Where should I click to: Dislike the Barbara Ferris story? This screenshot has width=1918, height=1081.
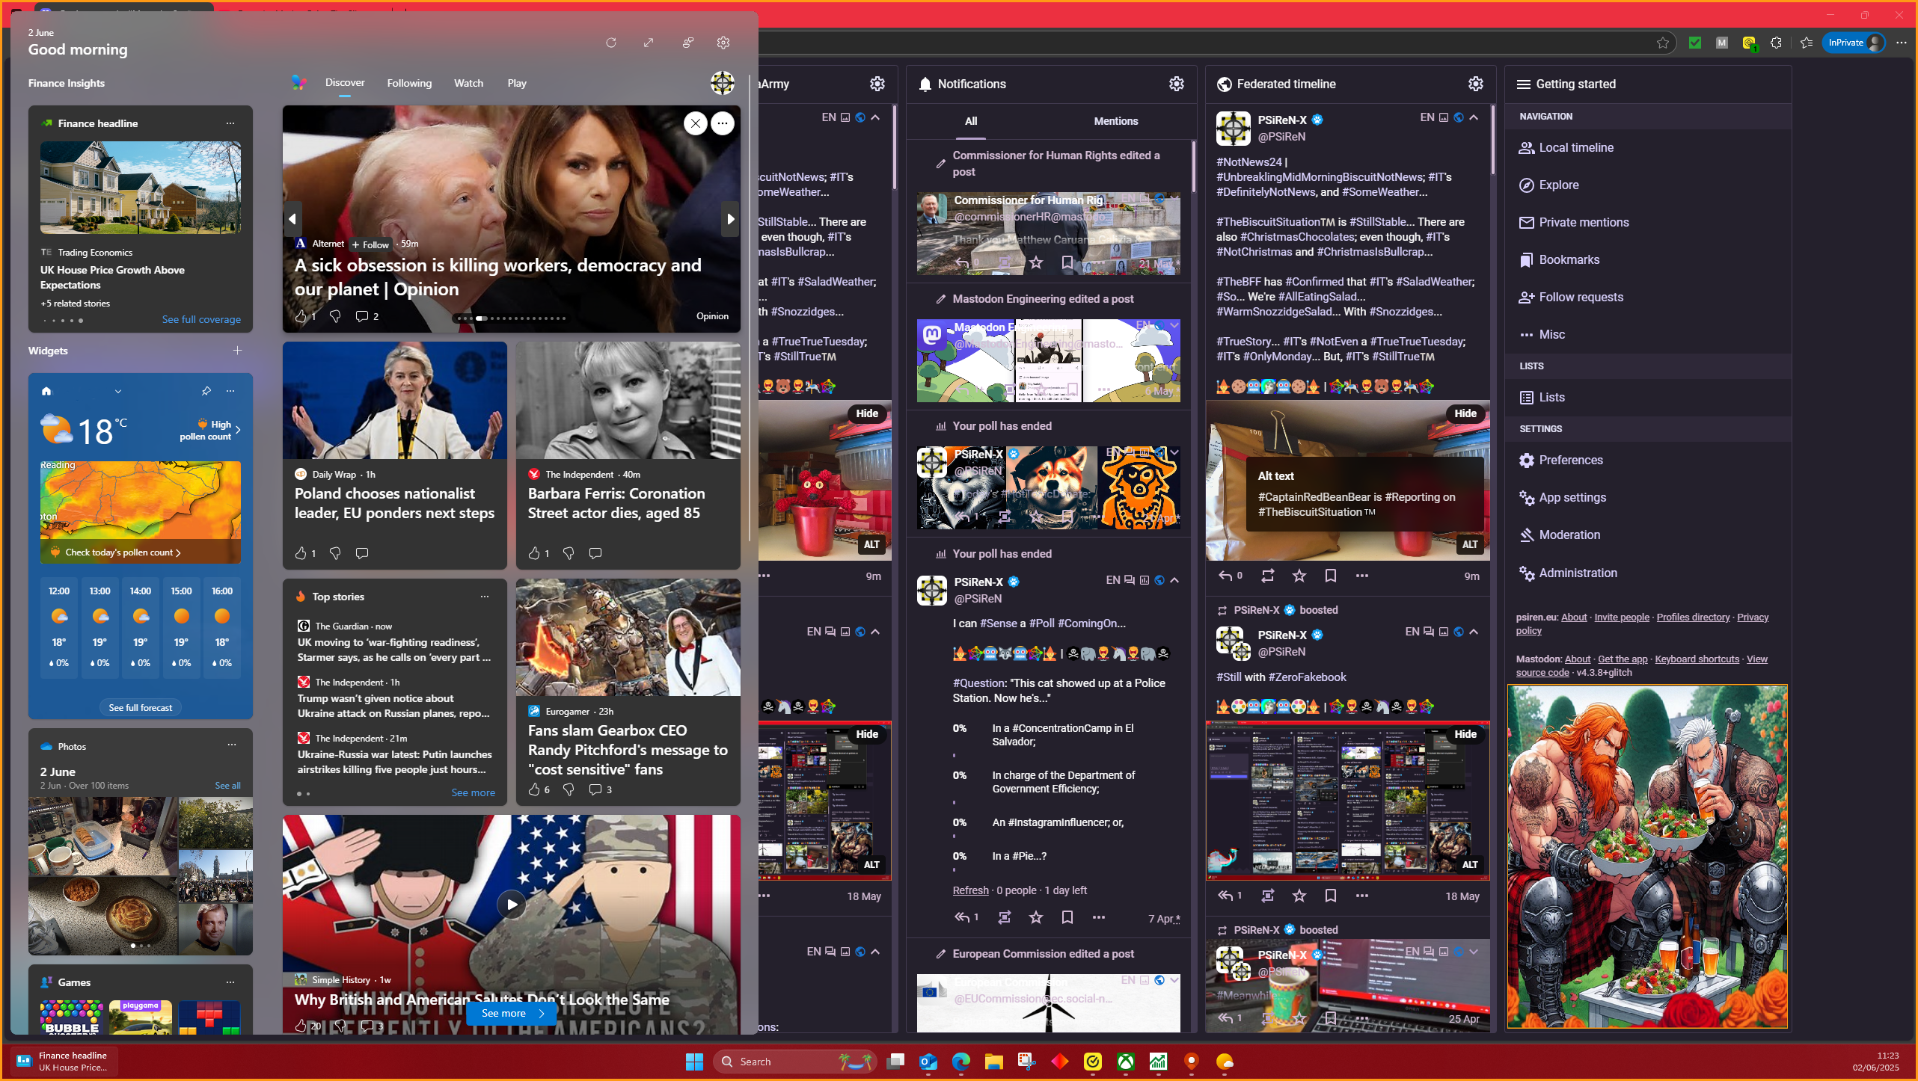click(568, 553)
